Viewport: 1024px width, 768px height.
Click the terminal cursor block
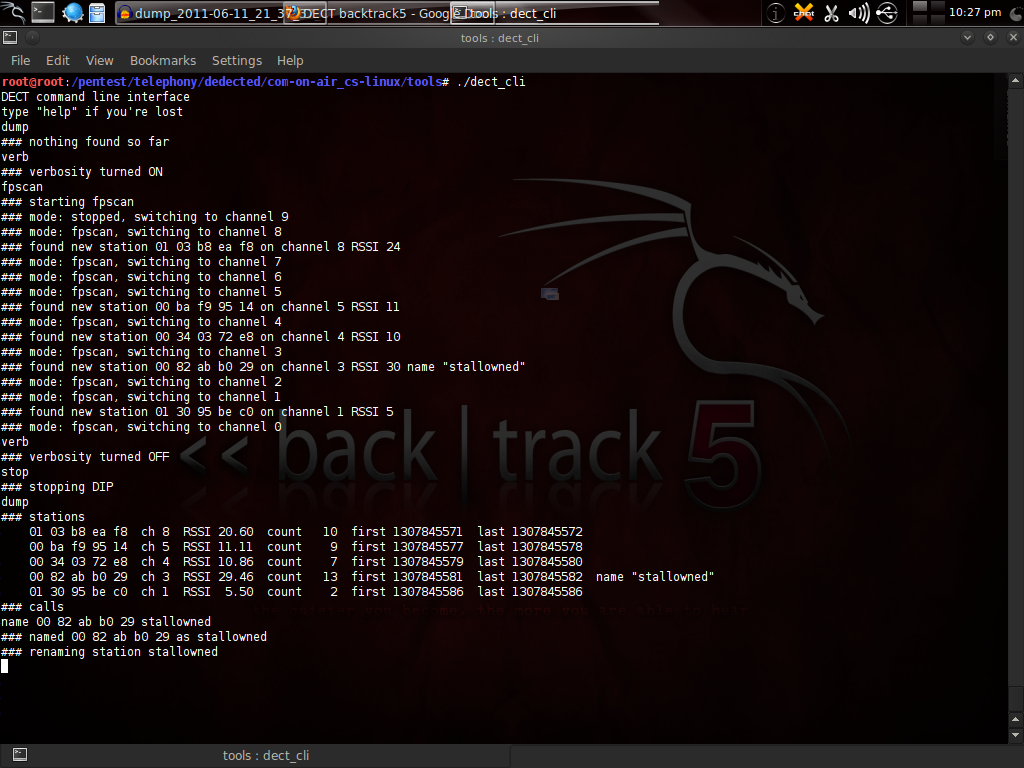(5, 666)
